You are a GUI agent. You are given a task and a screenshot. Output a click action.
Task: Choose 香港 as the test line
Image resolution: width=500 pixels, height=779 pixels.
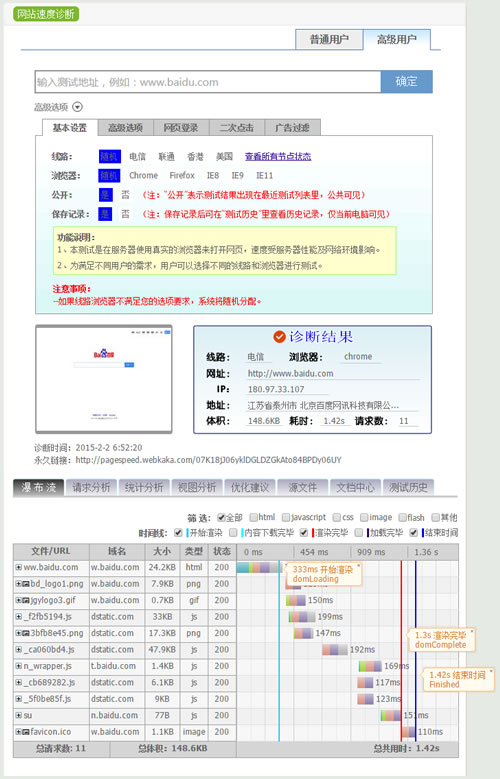click(x=195, y=156)
